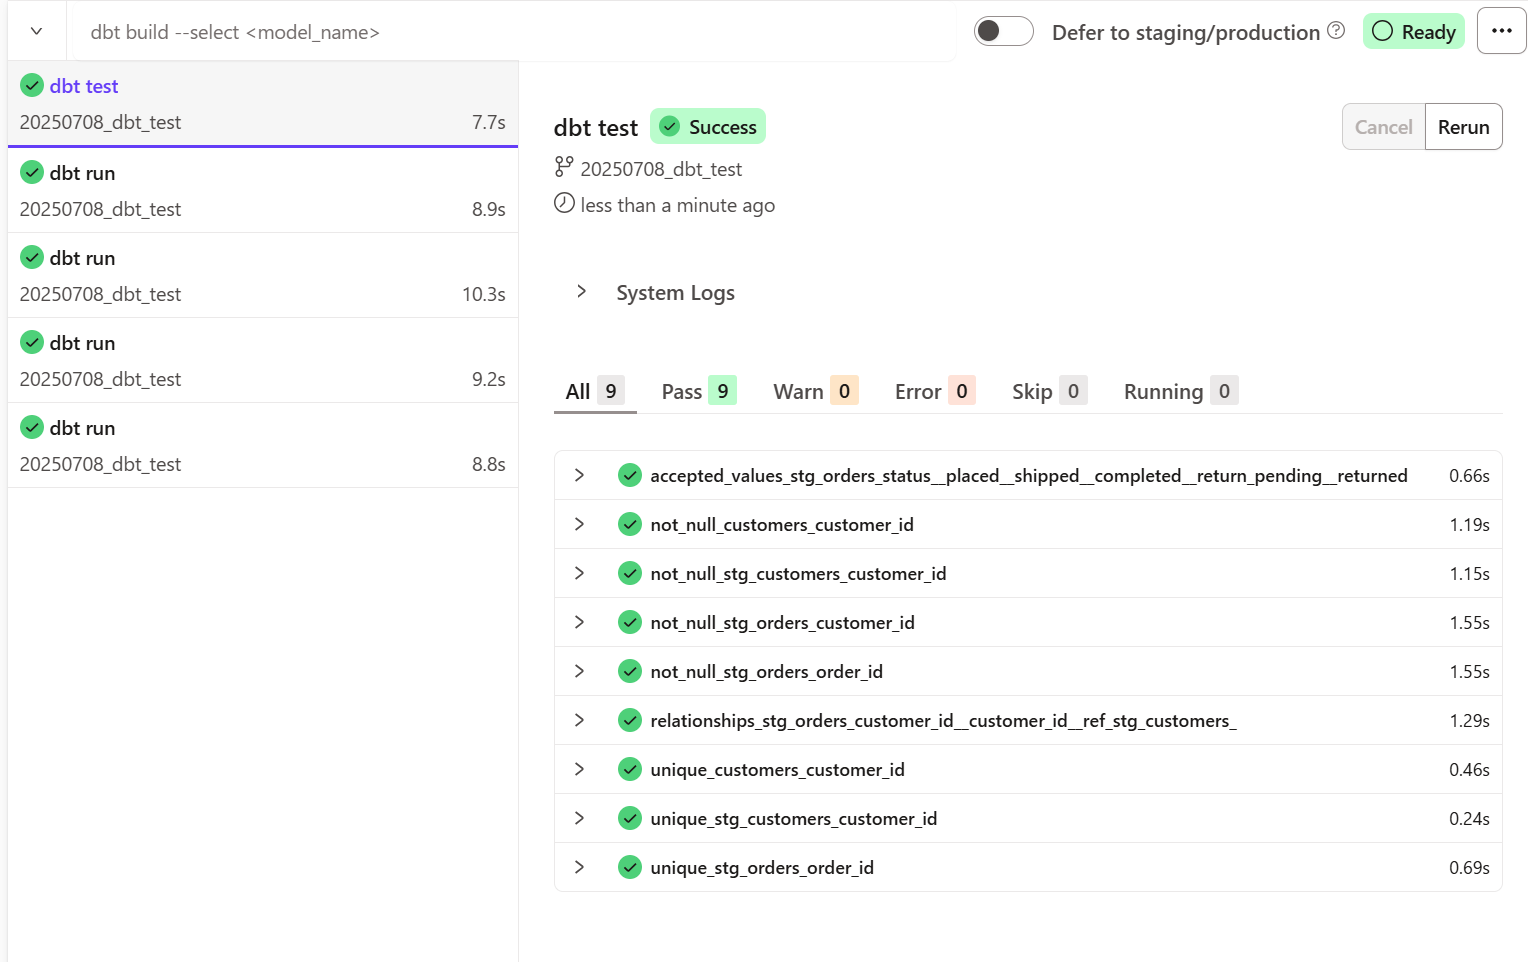The image size is (1528, 962).
Task: Switch to the Error 0 tab
Action: coord(934,391)
